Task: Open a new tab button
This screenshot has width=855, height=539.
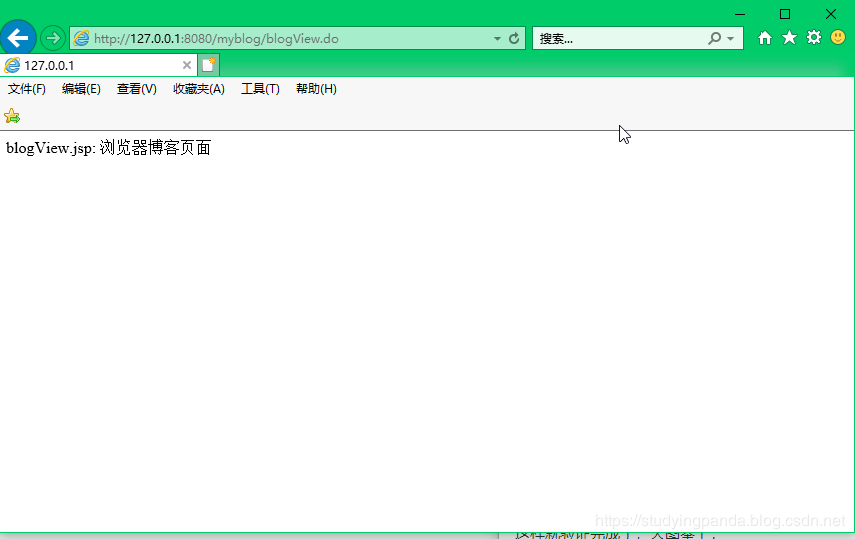Action: pyautogui.click(x=208, y=65)
